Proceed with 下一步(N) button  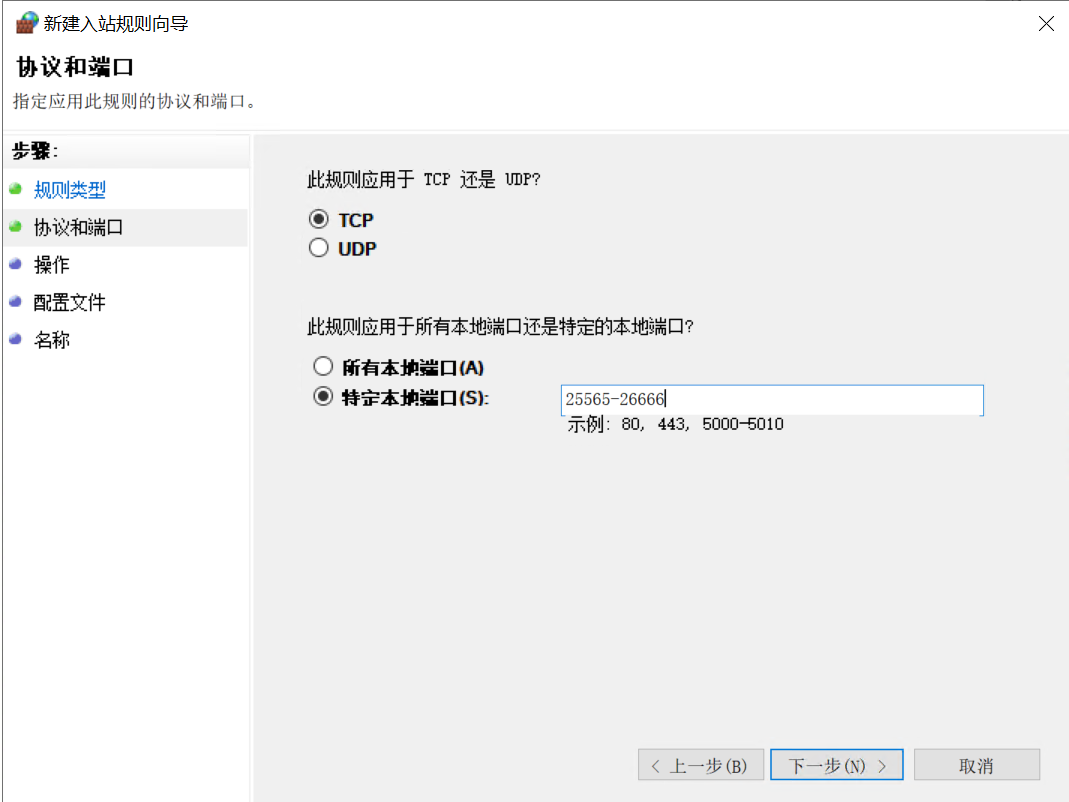tap(837, 765)
